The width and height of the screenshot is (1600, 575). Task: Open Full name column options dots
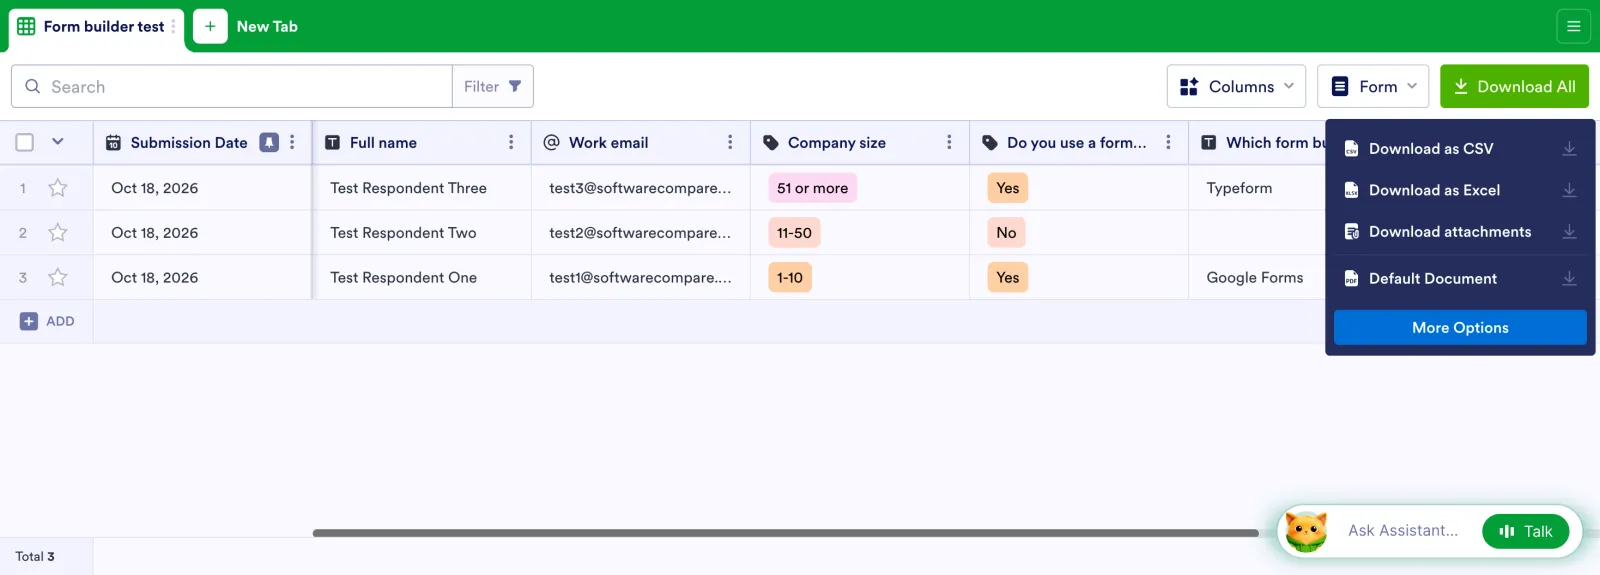(x=511, y=142)
